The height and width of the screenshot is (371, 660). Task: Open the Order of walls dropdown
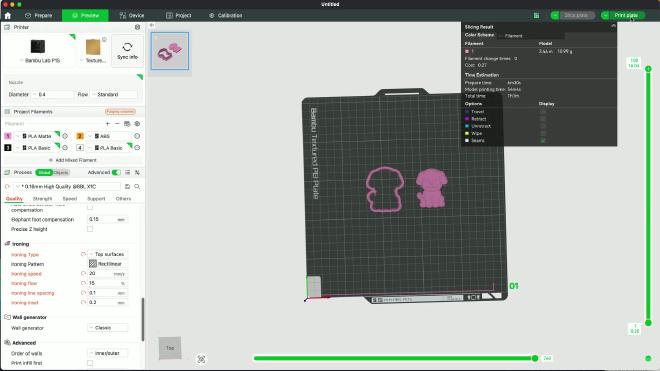tap(108, 353)
